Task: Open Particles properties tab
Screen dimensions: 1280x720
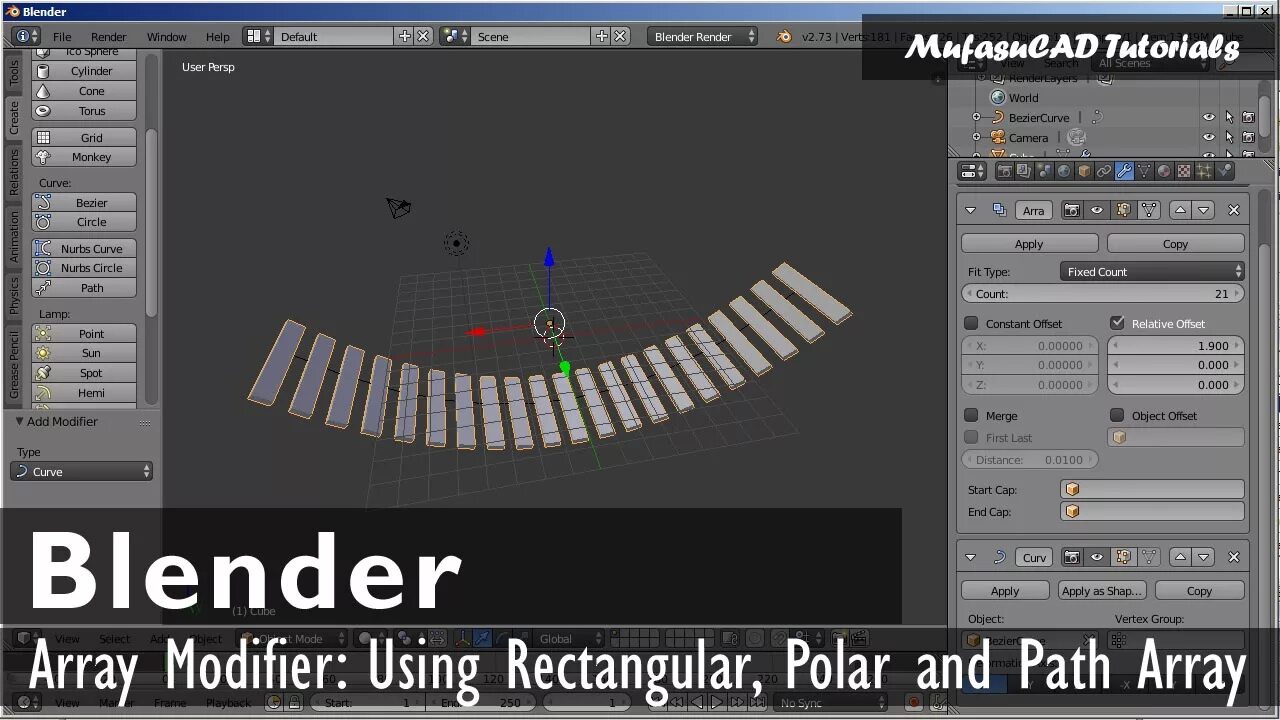Action: pyautogui.click(x=1204, y=171)
